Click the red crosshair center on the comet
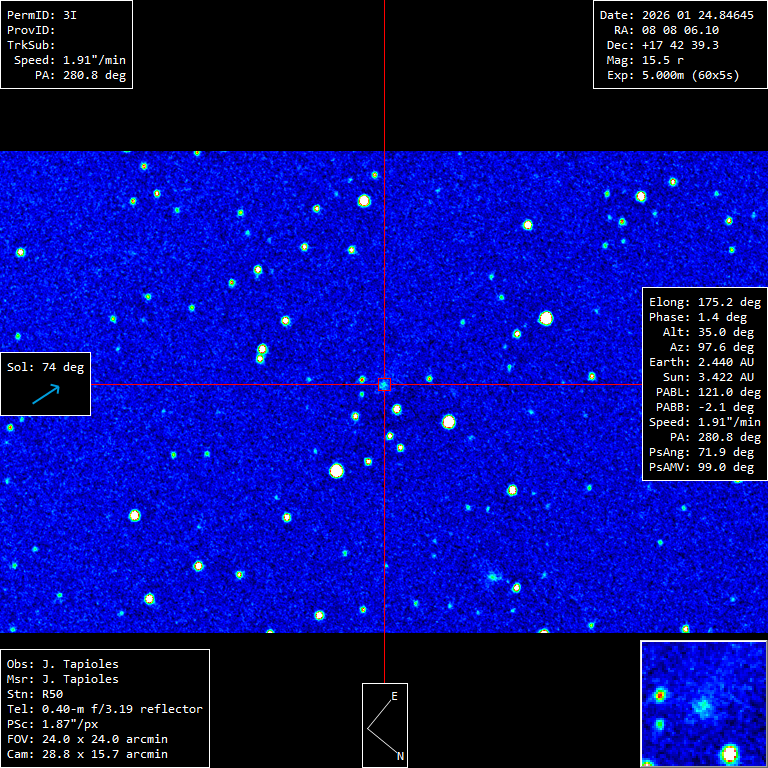This screenshot has width=768, height=768. pos(384,384)
